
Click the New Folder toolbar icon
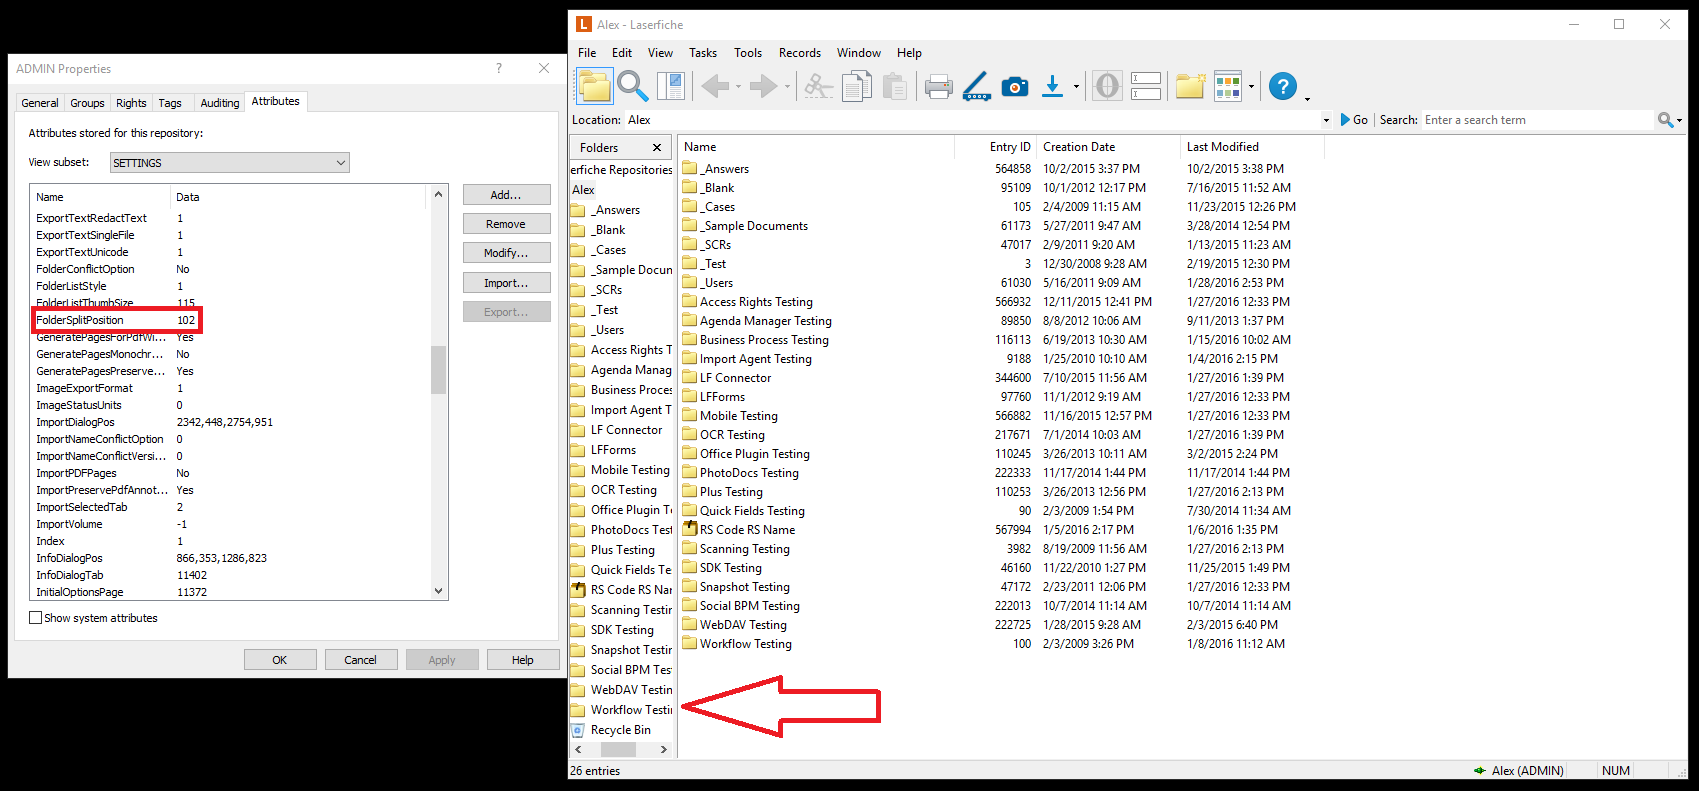[1190, 86]
